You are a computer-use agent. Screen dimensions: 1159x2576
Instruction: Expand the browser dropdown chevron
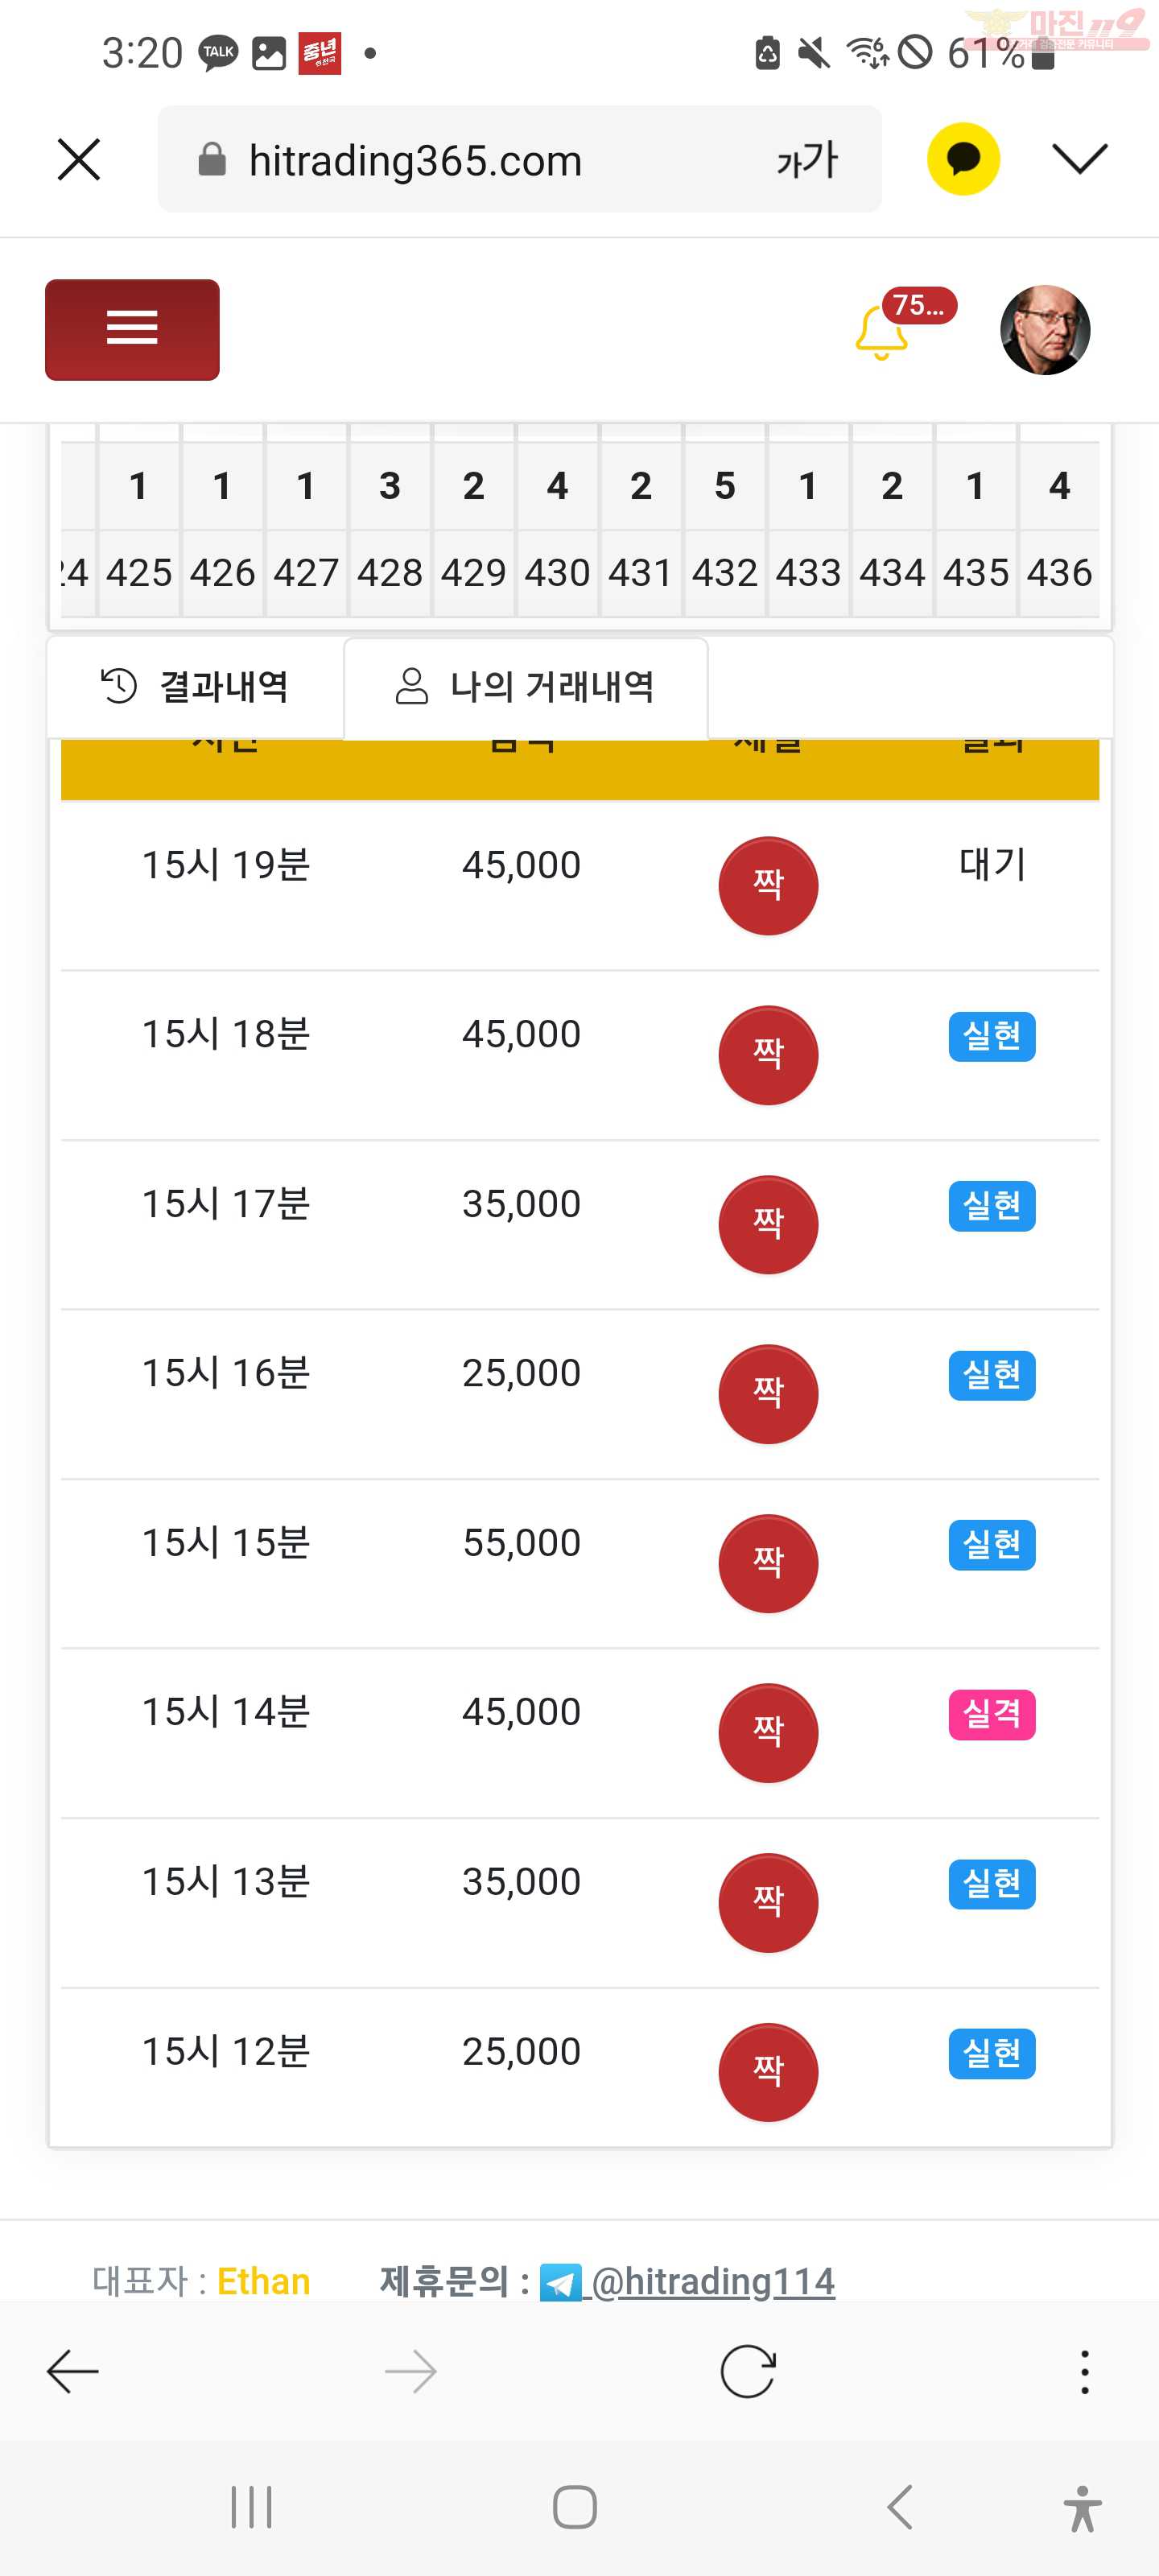coord(1080,158)
